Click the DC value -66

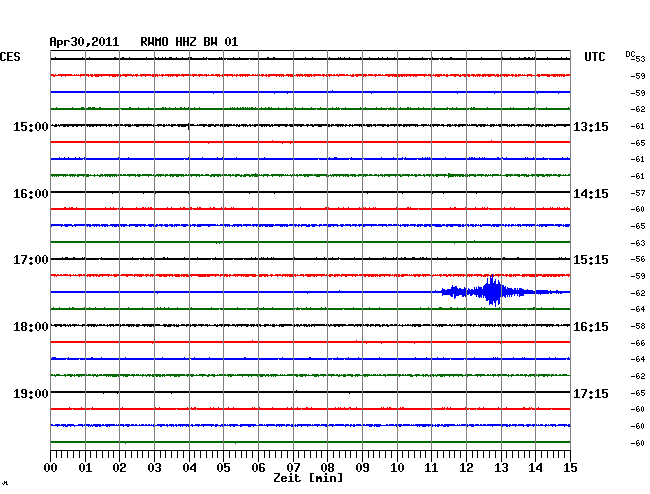[638, 343]
